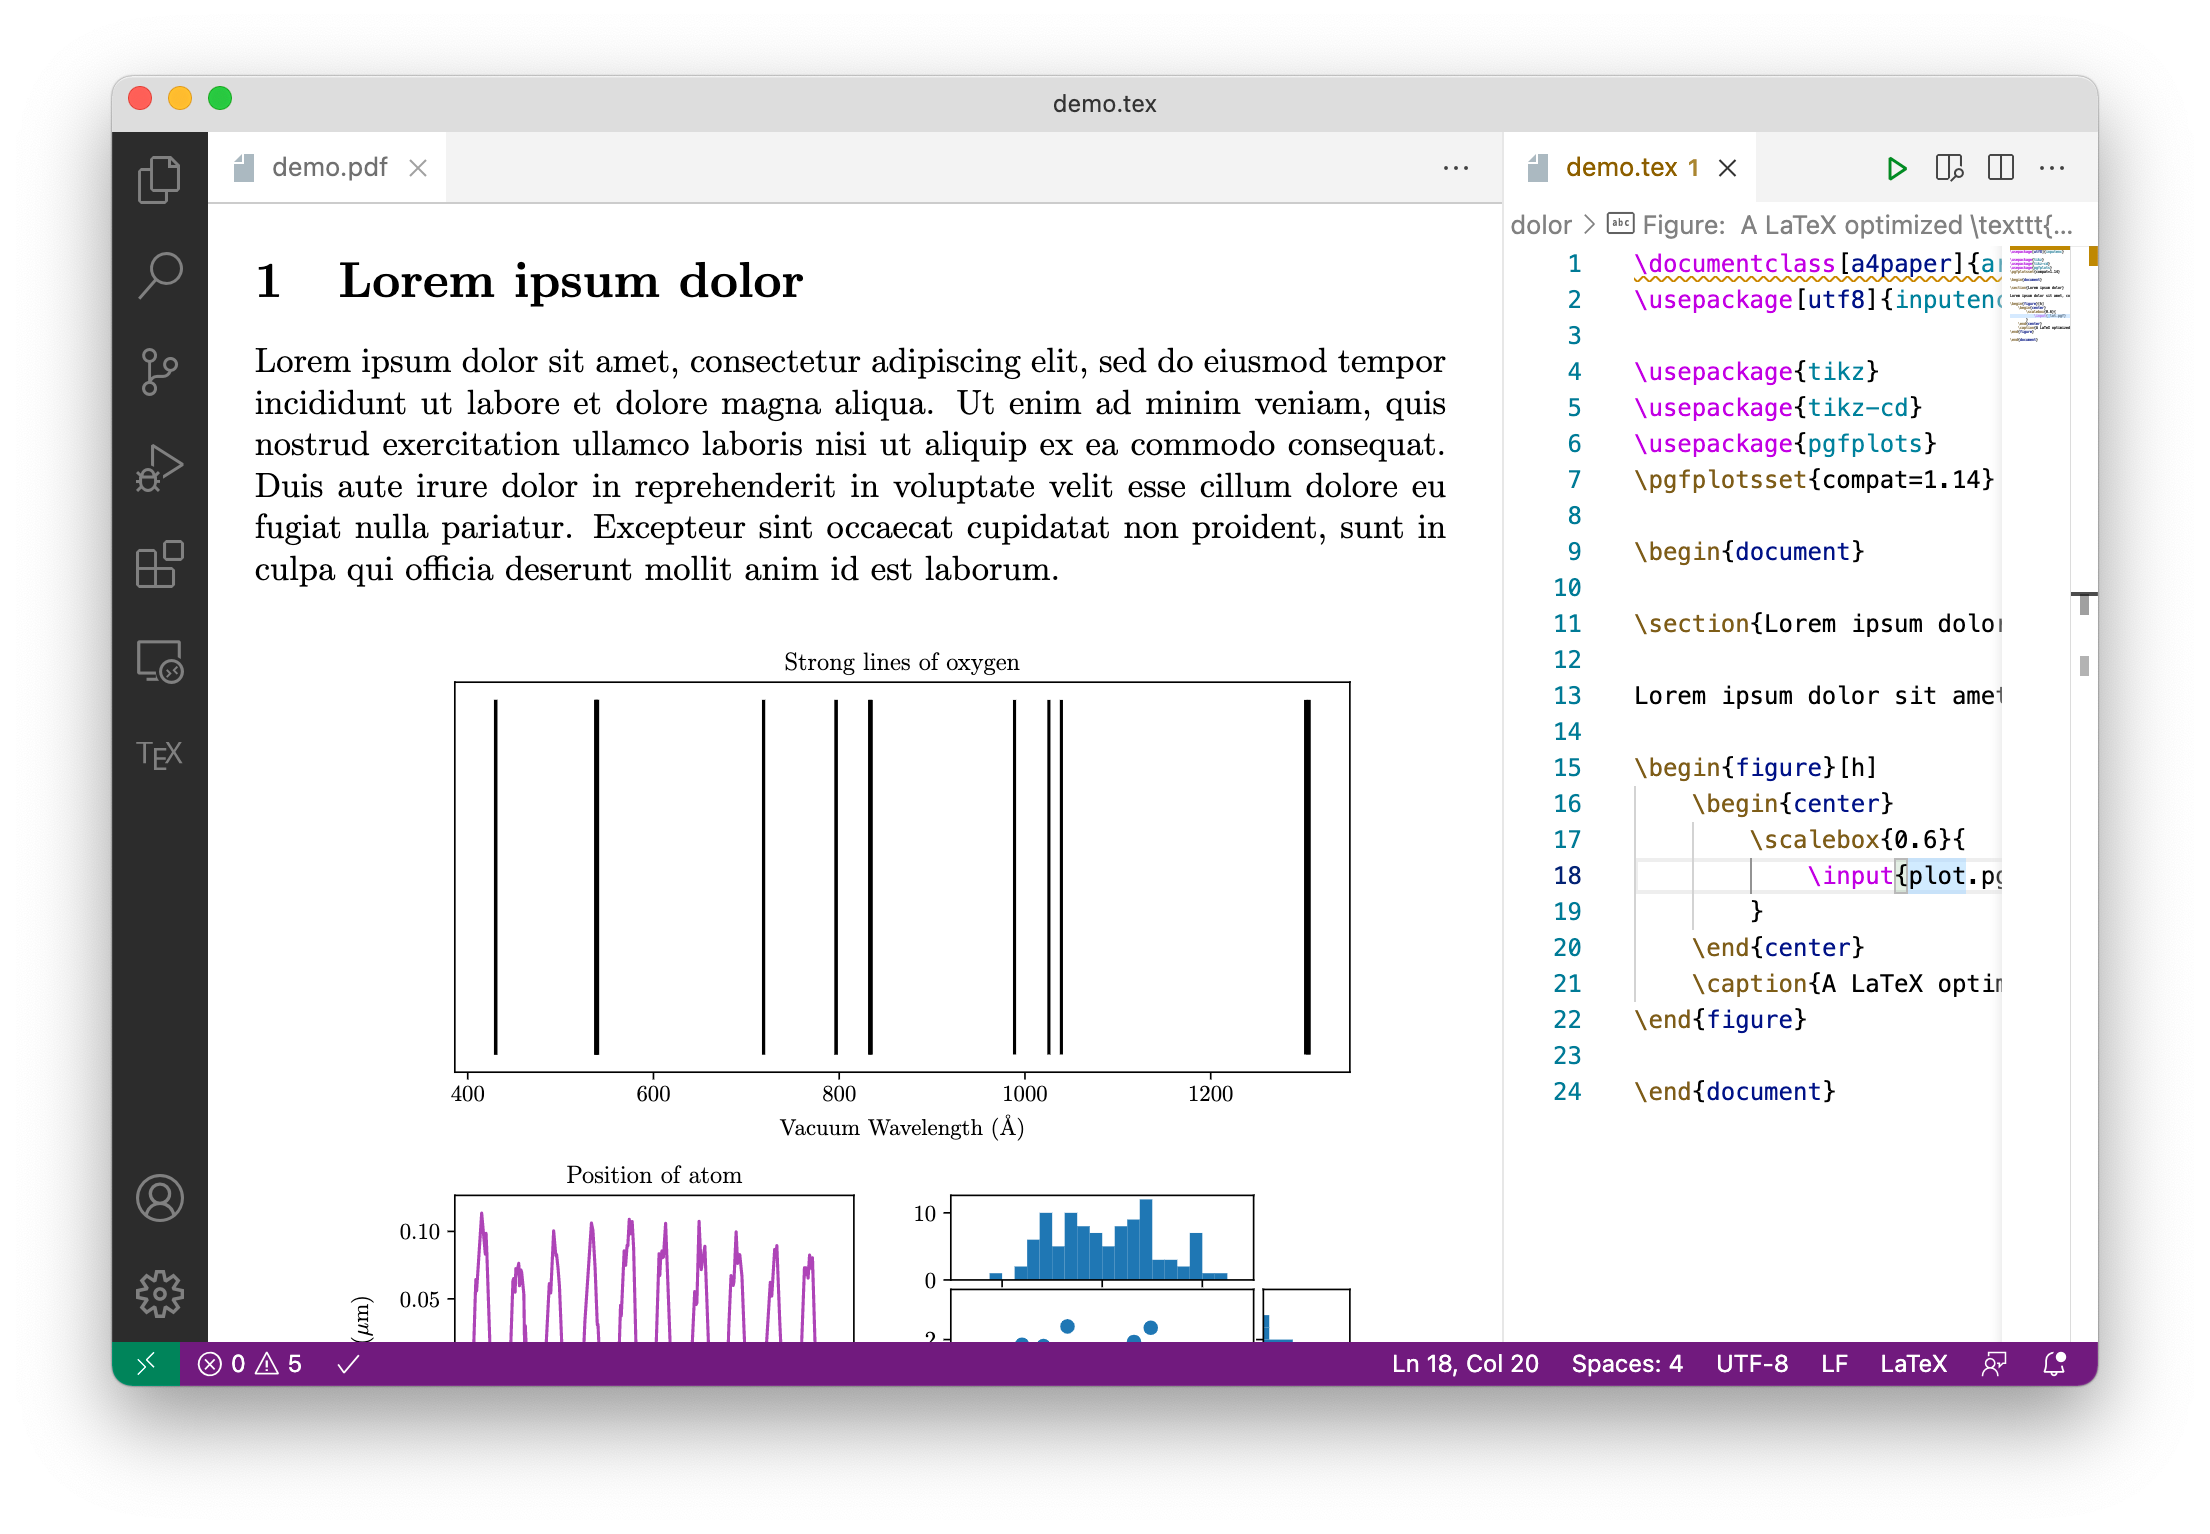Screen dimensions: 2210x1534
Task: Go to line via Ln 18, Col 20
Action: (x=1465, y=1364)
